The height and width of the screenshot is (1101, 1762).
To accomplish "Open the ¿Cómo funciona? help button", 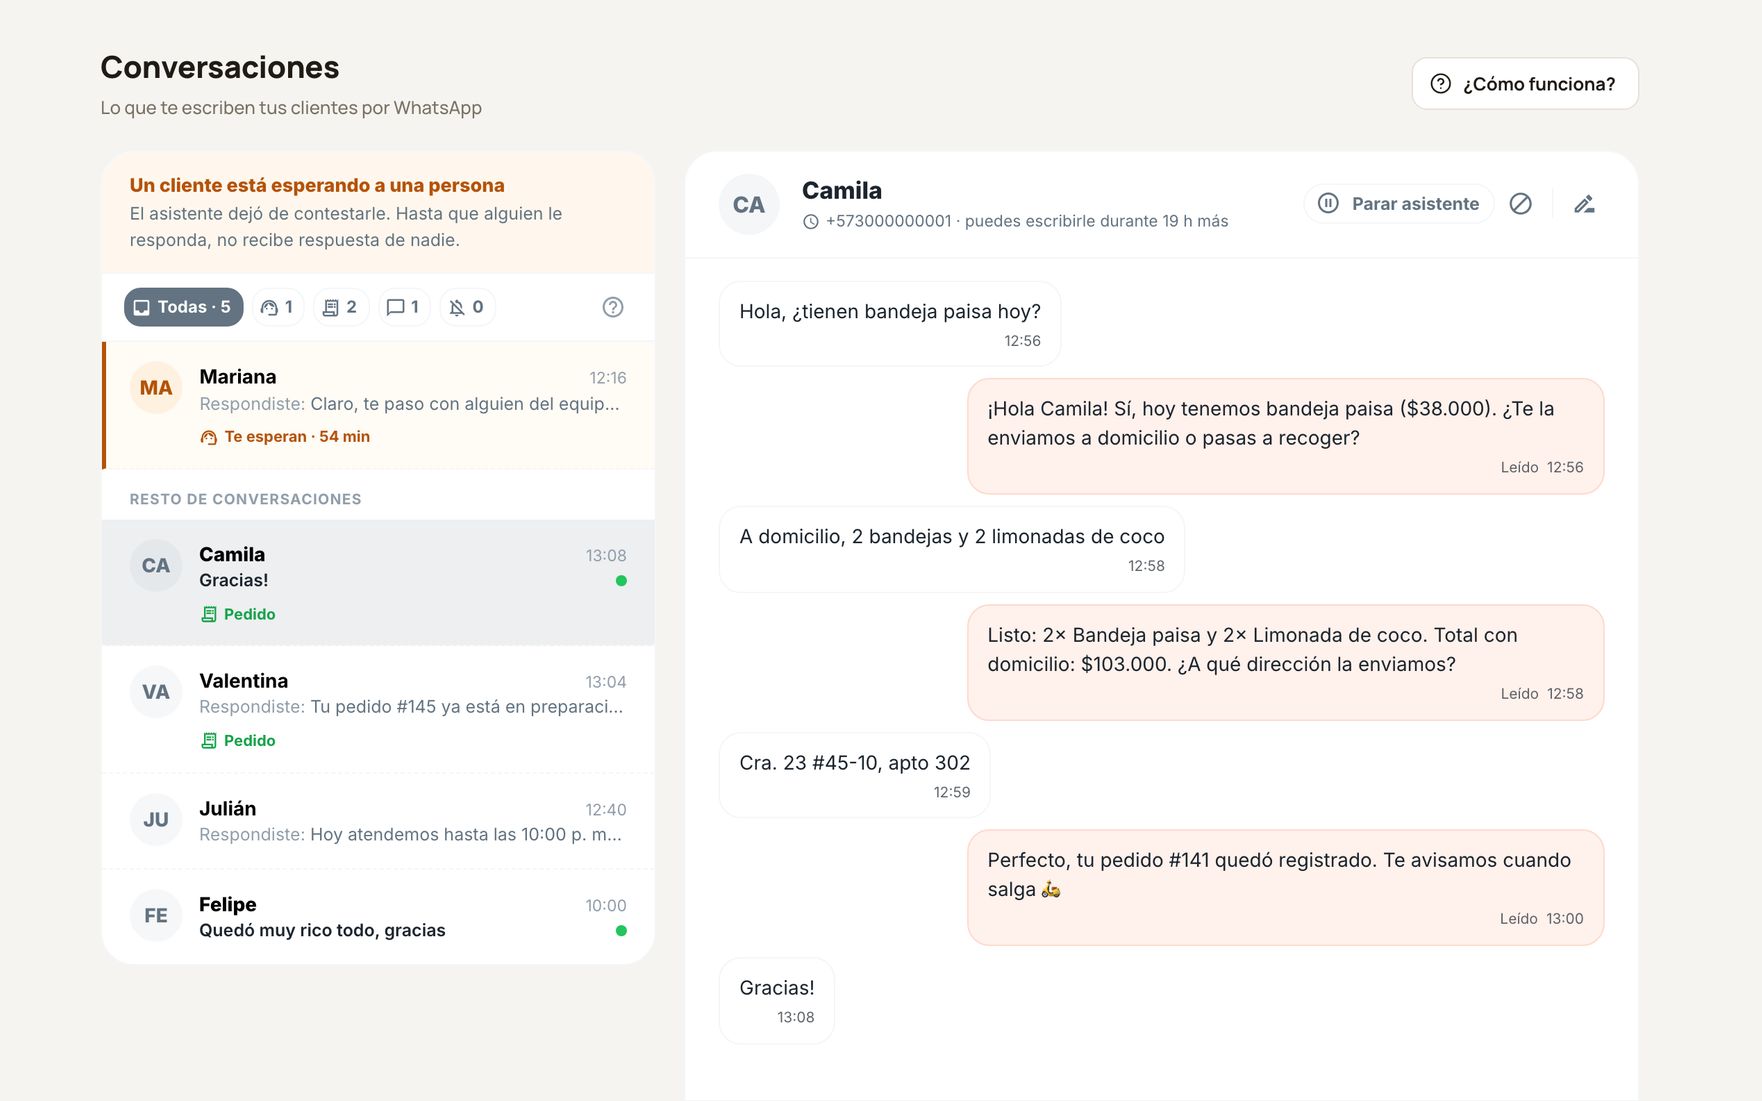I will [x=1524, y=84].
